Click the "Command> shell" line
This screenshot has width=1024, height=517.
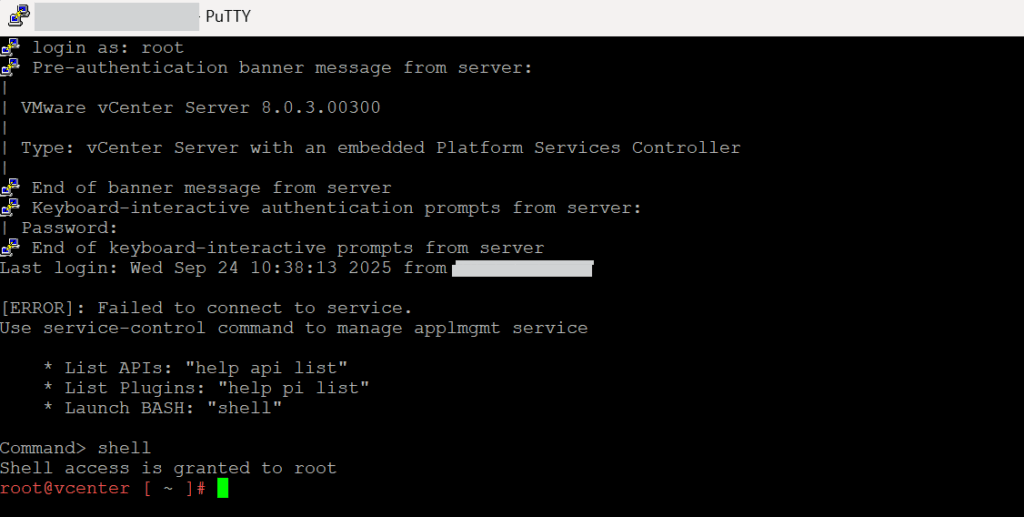(x=75, y=448)
